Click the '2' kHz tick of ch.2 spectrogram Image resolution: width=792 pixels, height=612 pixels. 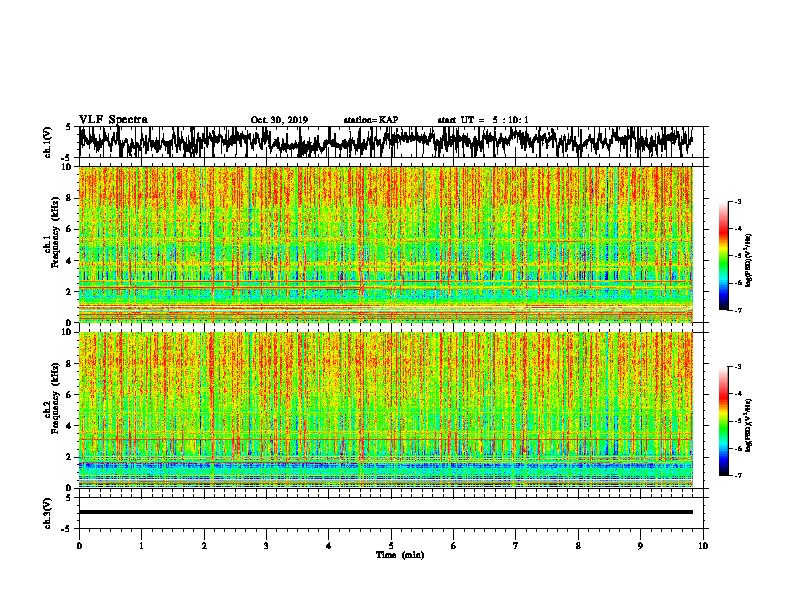[x=70, y=457]
